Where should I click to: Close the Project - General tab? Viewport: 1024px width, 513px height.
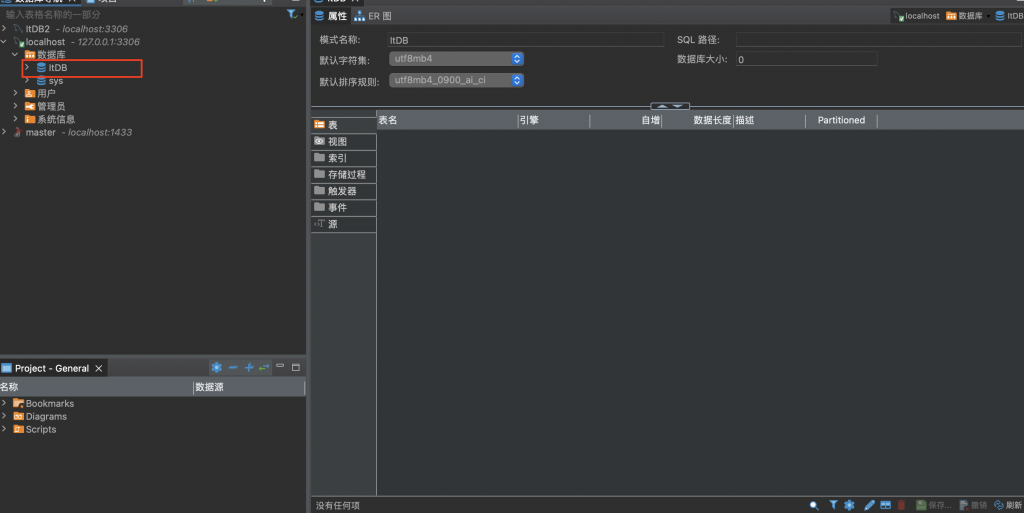pyautogui.click(x=99, y=368)
